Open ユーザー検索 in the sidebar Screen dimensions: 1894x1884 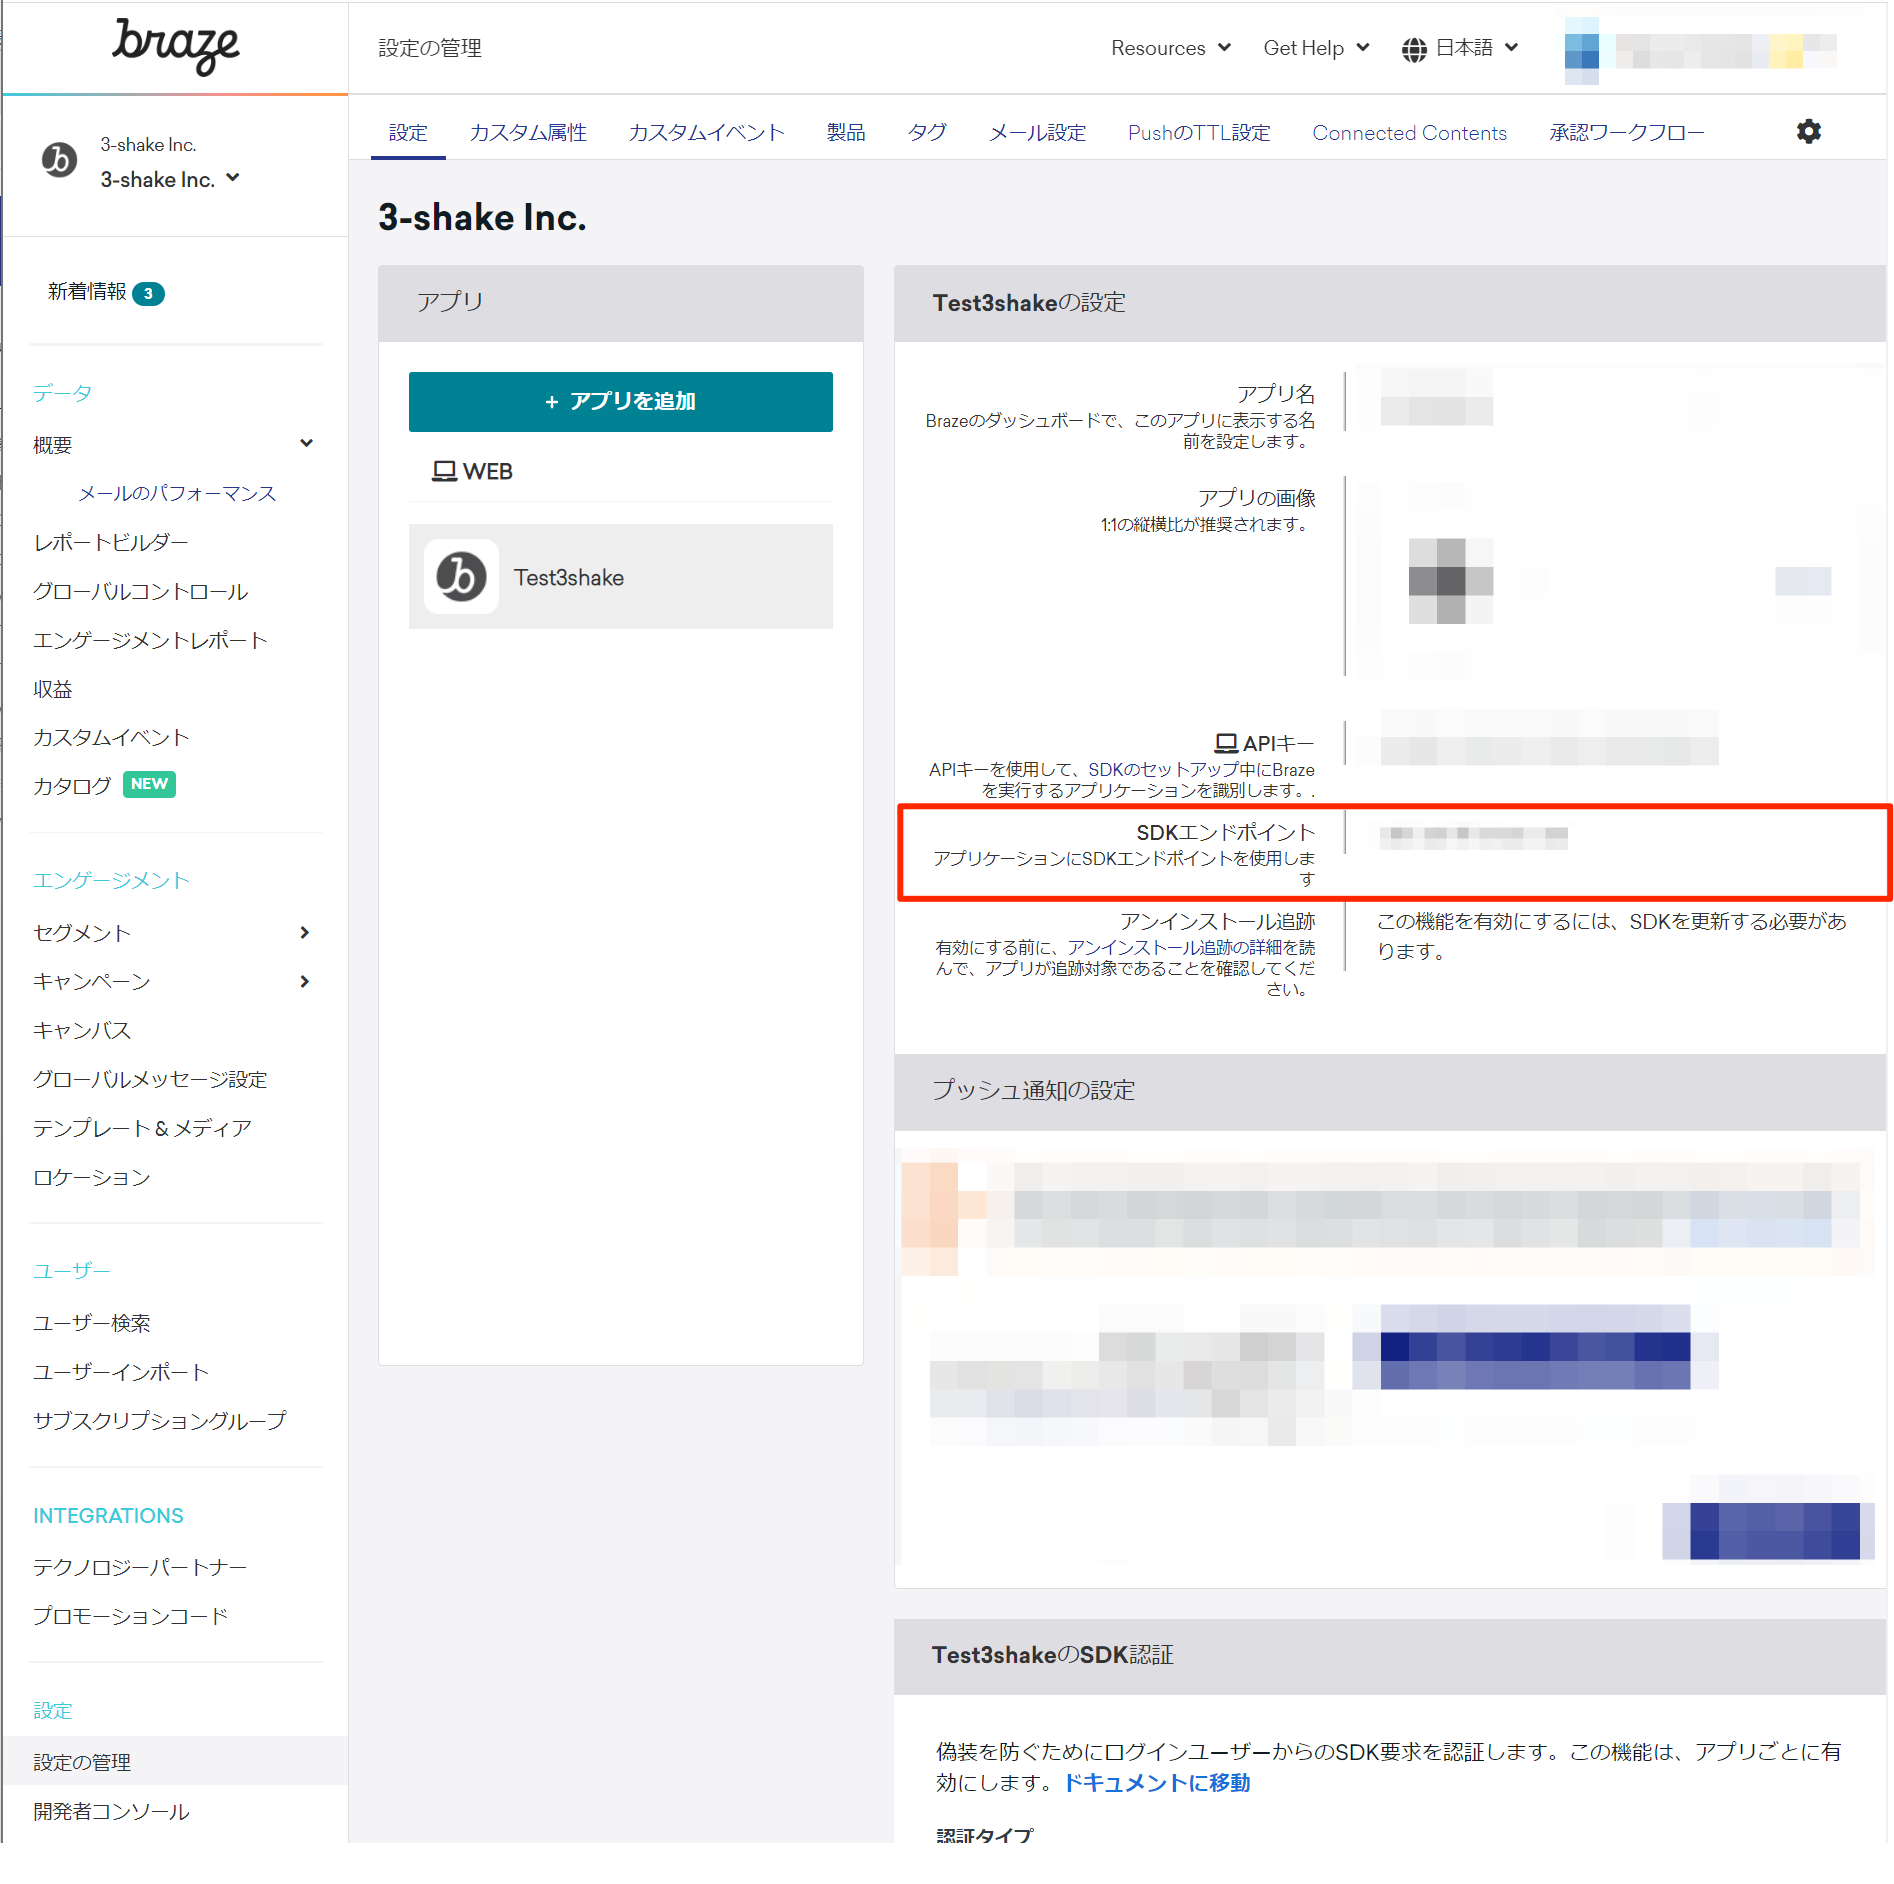pyautogui.click(x=92, y=1323)
